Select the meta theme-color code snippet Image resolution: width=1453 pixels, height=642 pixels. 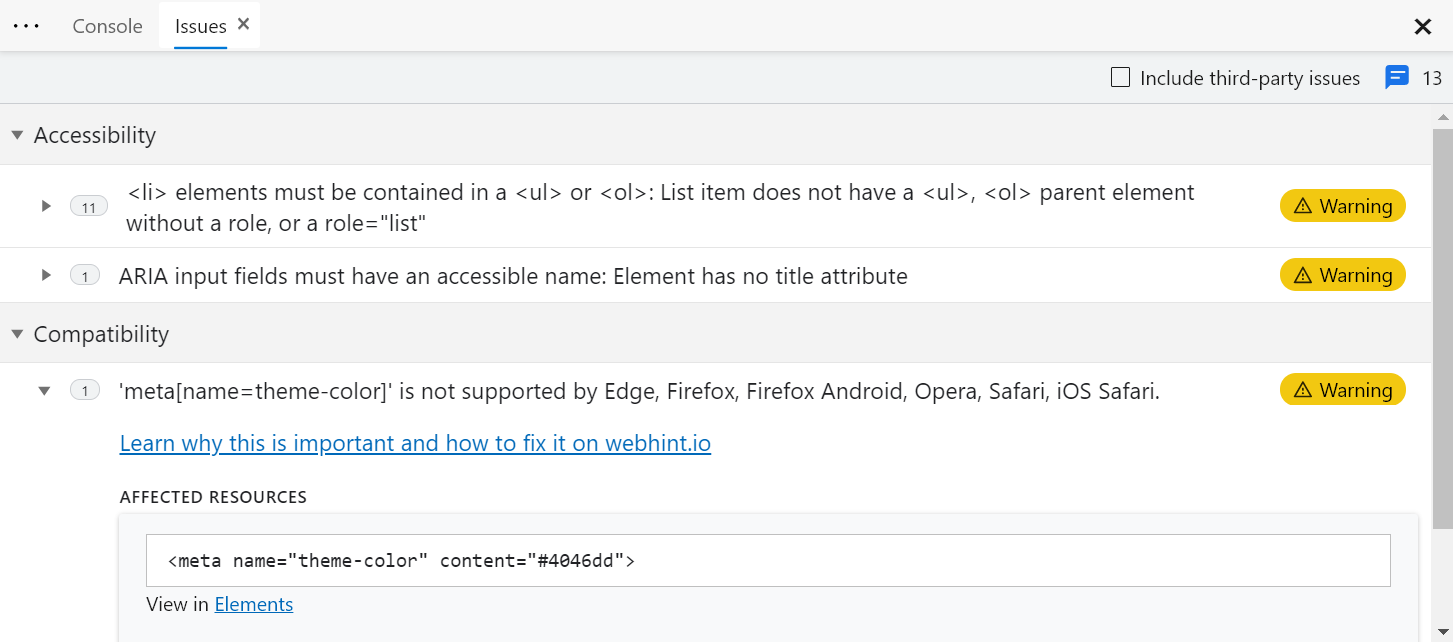click(x=399, y=560)
